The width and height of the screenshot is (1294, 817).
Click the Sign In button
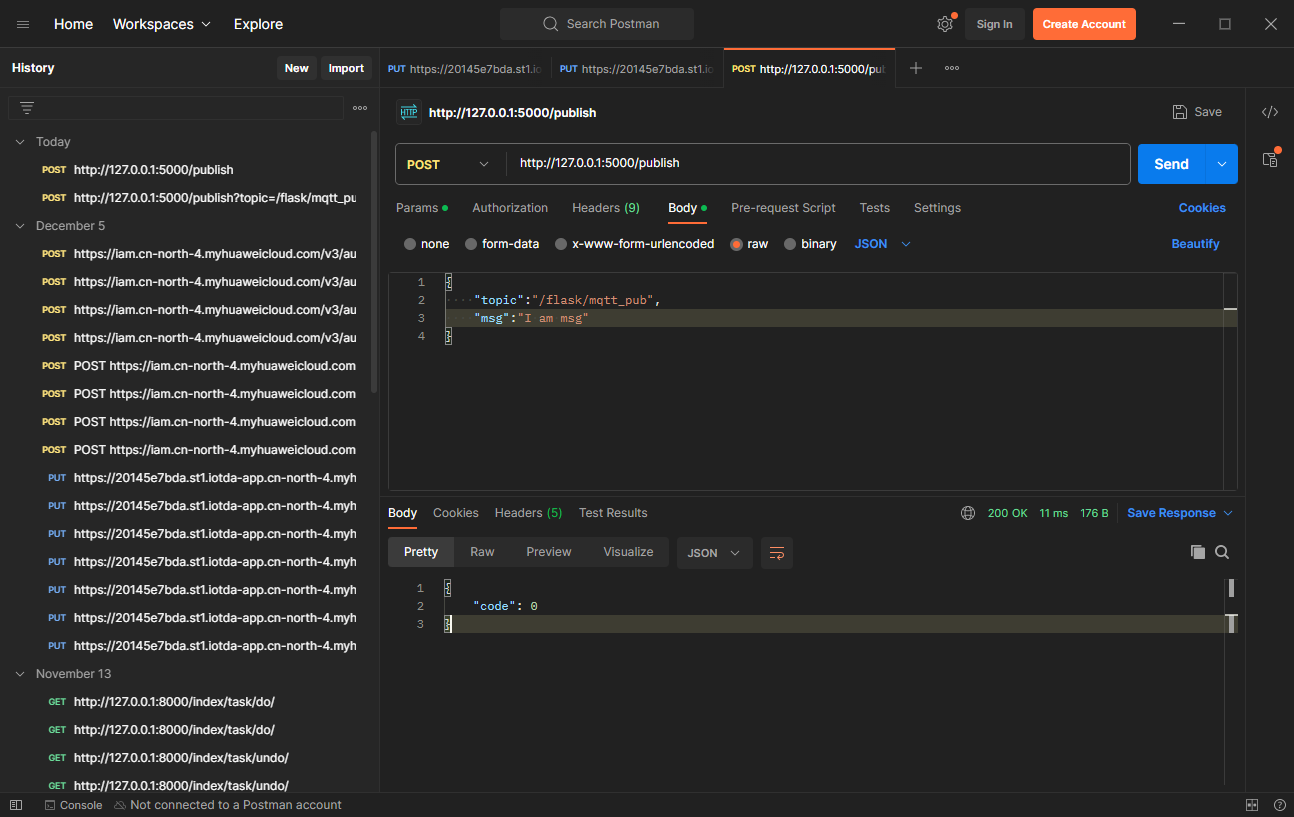tap(994, 24)
